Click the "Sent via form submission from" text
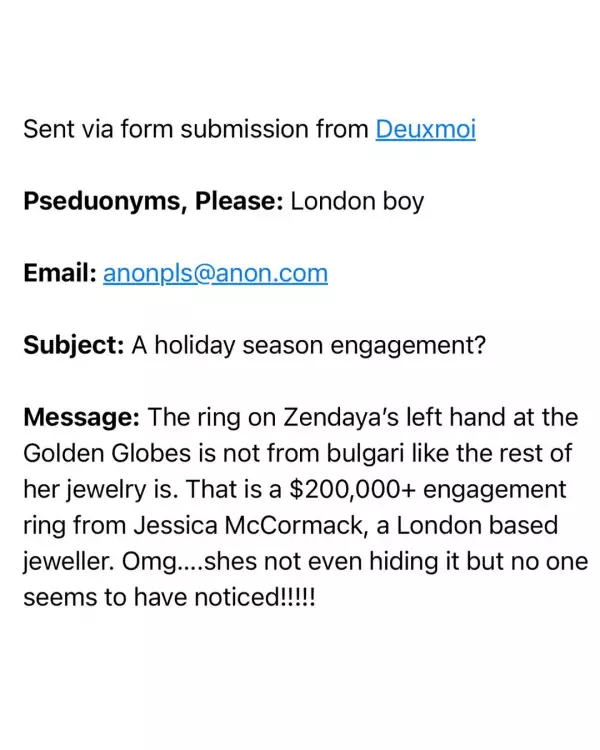 point(197,130)
